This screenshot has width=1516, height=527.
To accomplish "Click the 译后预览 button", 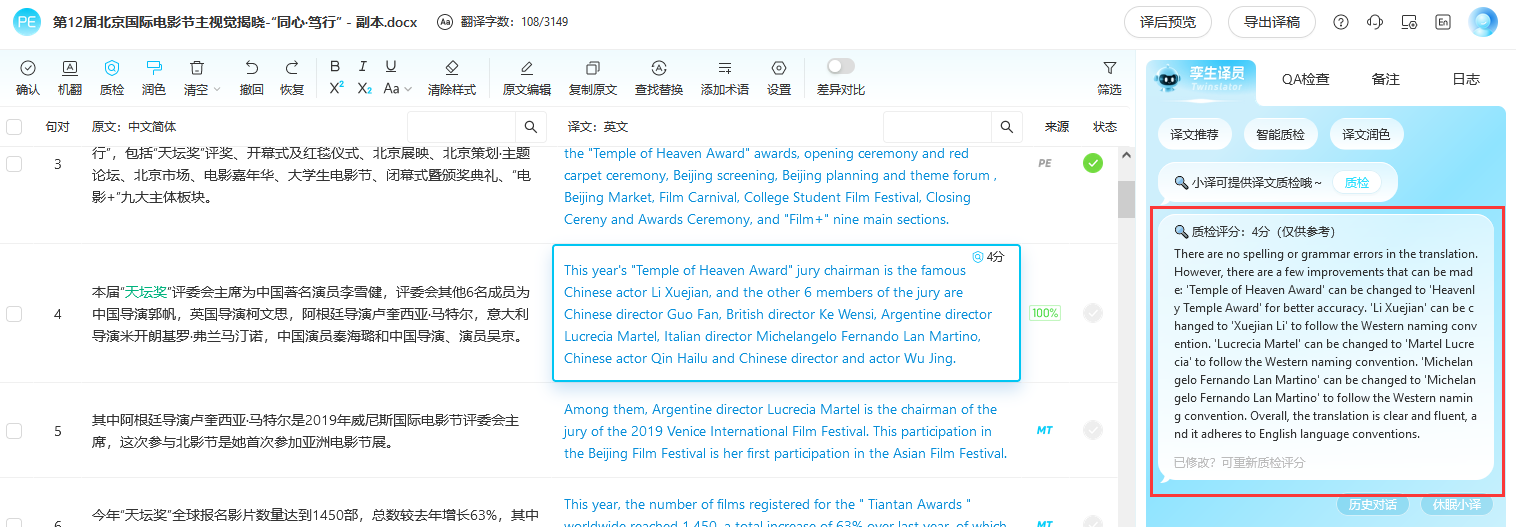I will coord(1167,22).
